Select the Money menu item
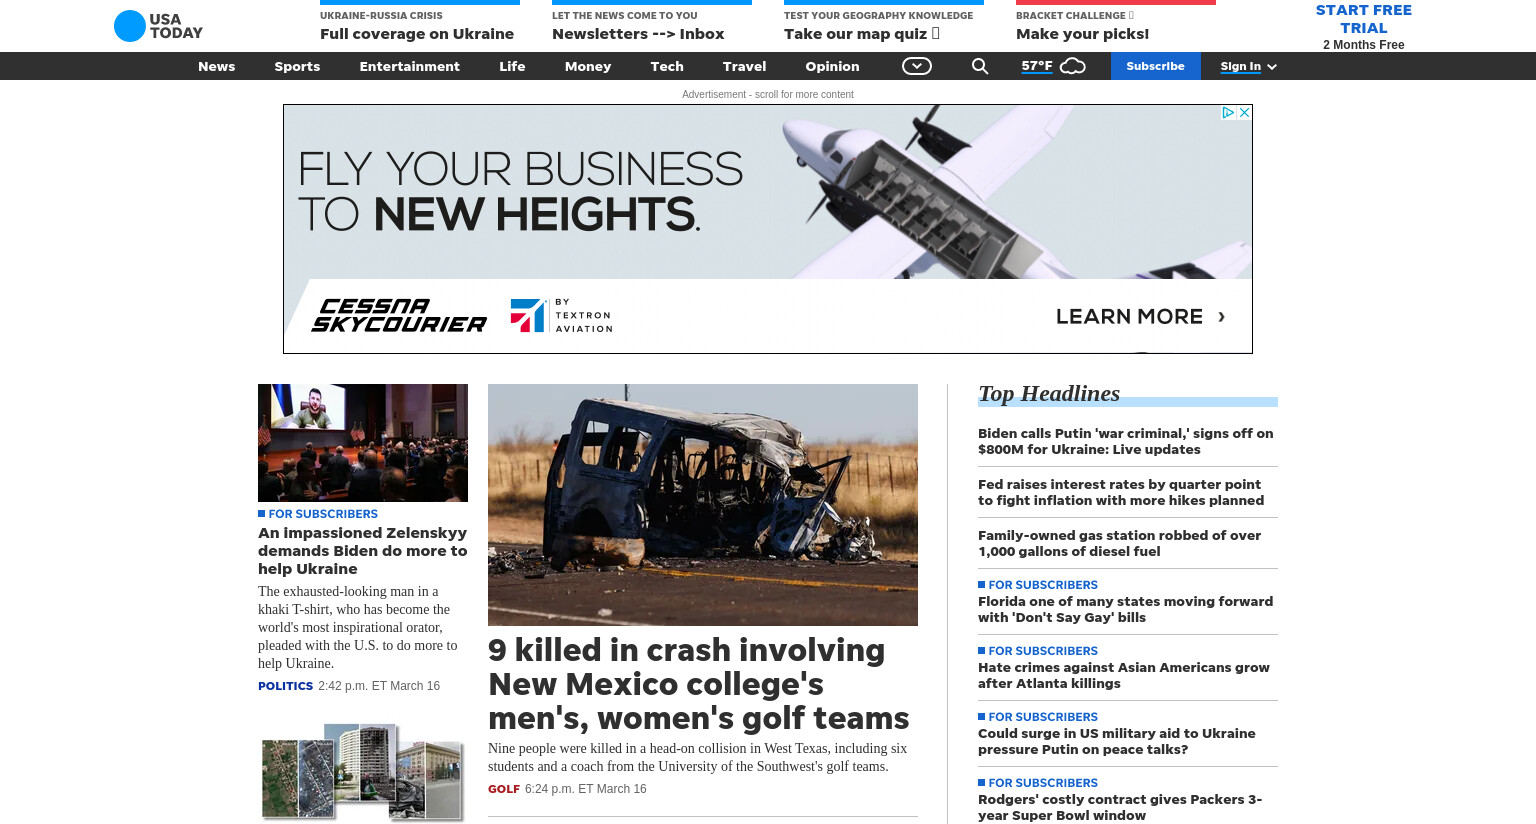This screenshot has height=824, width=1536. click(x=588, y=66)
